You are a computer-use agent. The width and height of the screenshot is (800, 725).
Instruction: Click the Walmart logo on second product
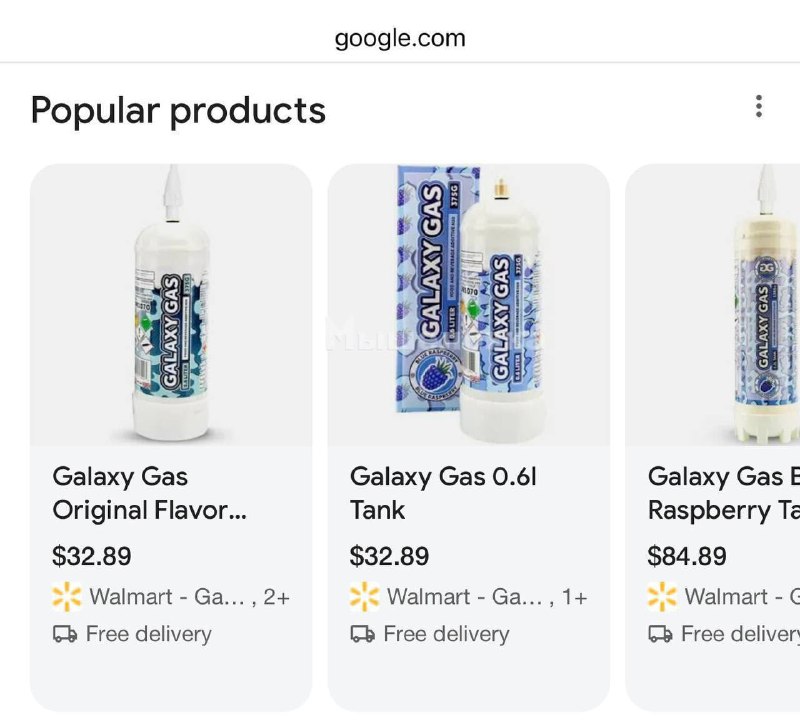coord(364,597)
